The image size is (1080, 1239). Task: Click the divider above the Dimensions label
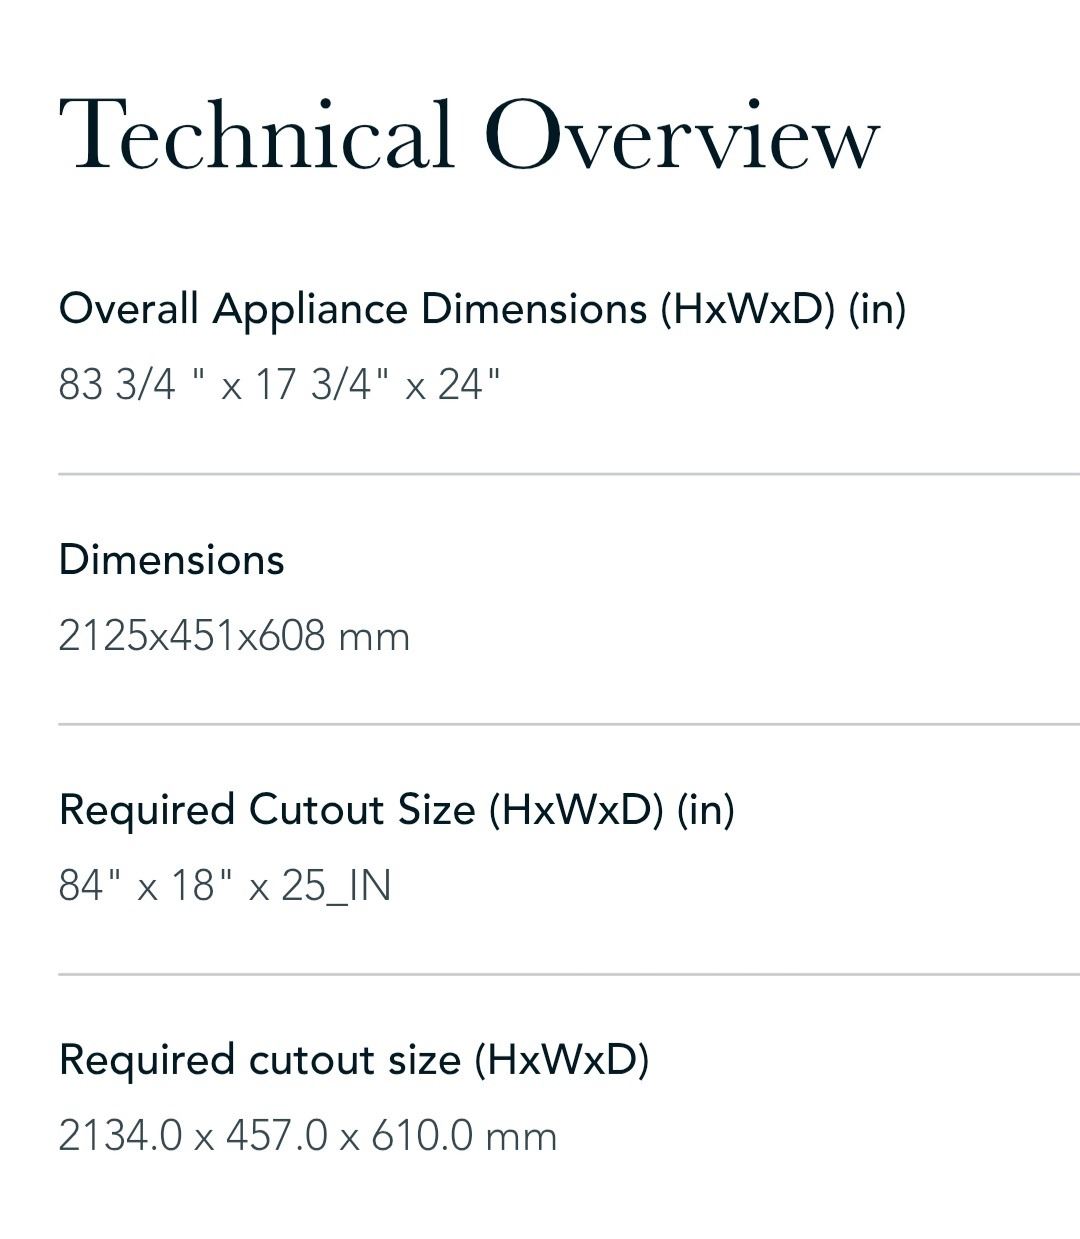click(x=568, y=474)
